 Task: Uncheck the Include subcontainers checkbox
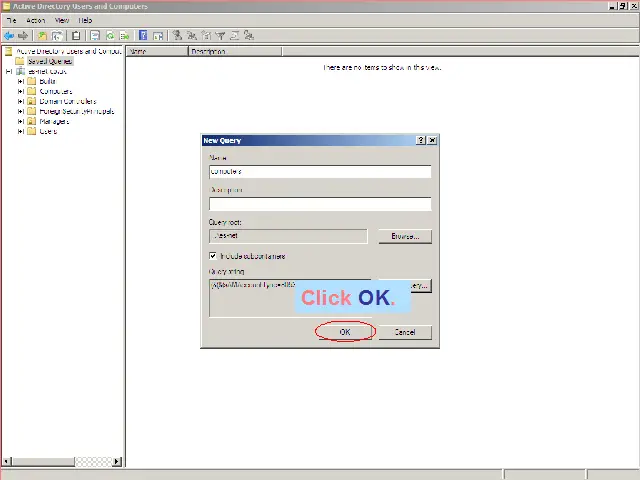click(x=213, y=256)
